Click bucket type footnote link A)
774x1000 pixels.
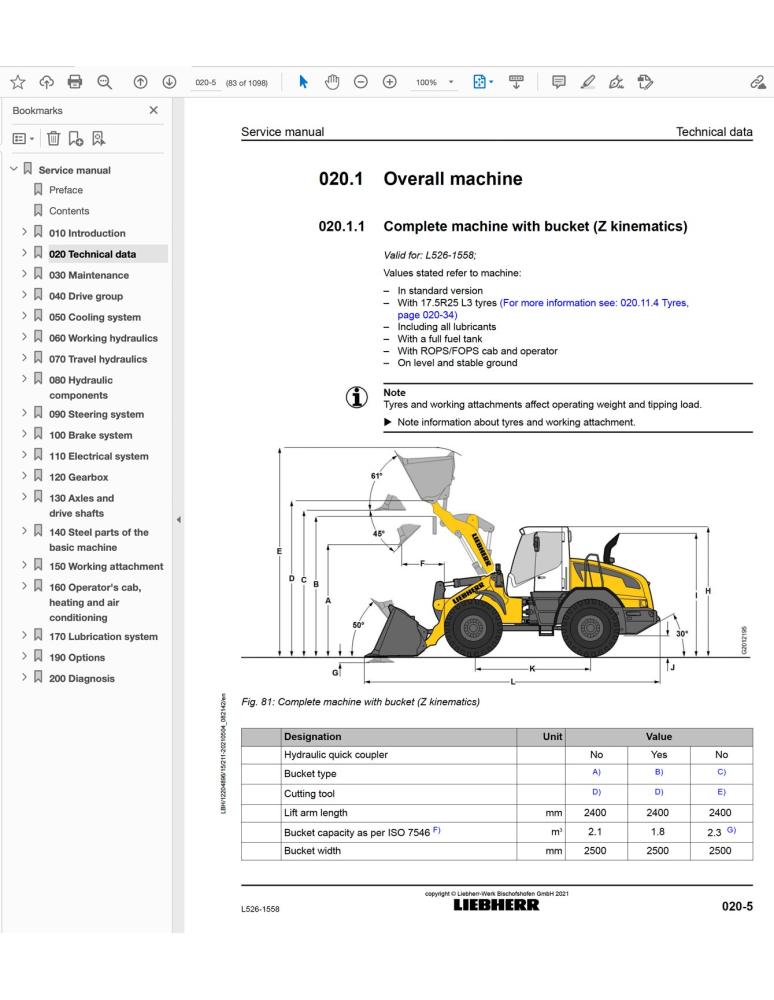(596, 772)
